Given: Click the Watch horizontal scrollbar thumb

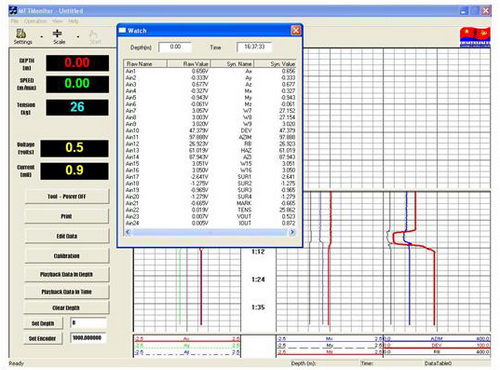Looking at the screenshot, I should tap(210, 232).
